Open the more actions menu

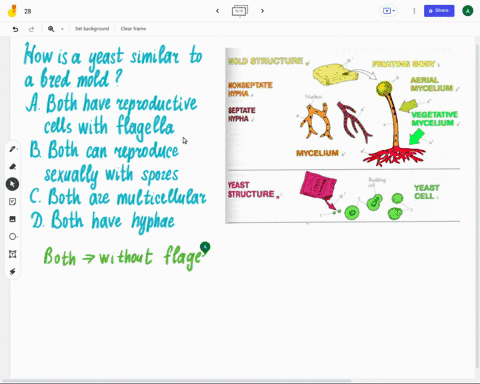pos(414,11)
